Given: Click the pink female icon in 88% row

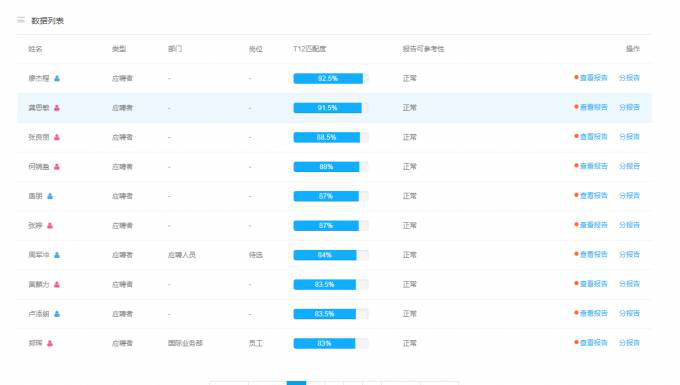Looking at the screenshot, I should [x=57, y=167].
